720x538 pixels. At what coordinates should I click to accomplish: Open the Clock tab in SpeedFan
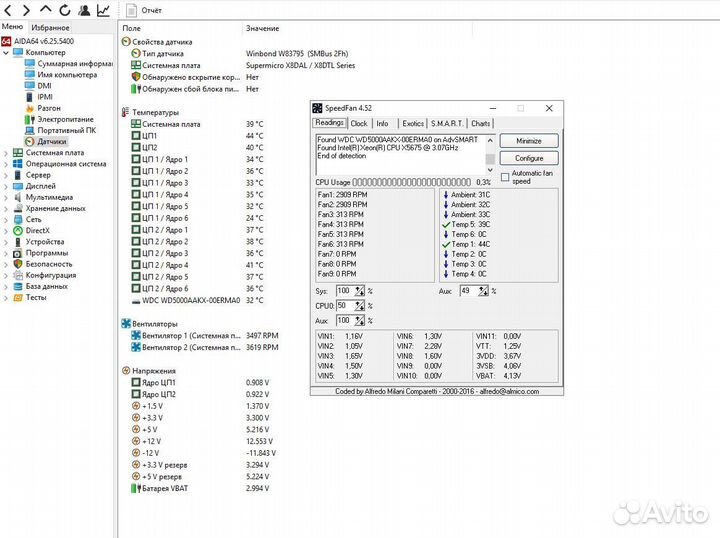359,123
